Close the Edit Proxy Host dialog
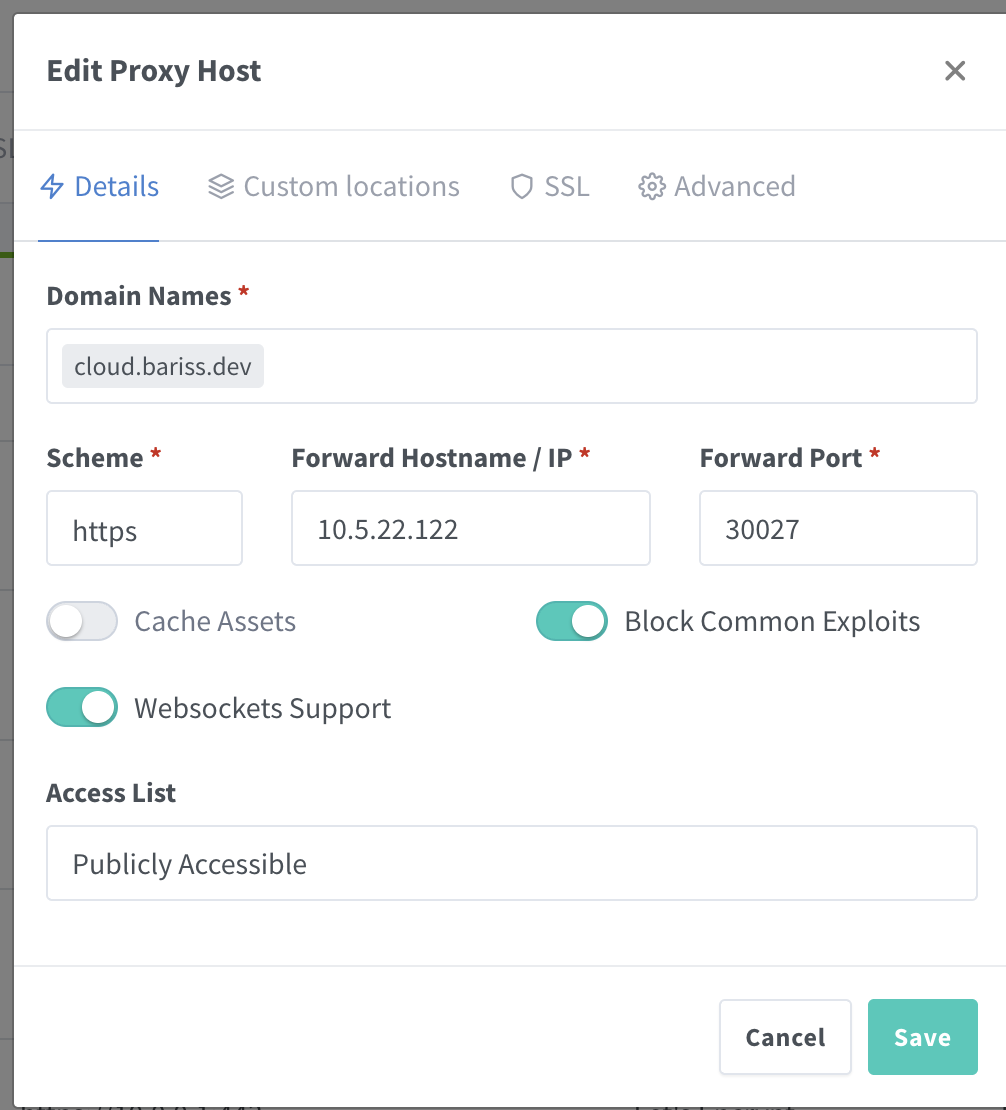Screen dimensions: 1006x1110 (955, 71)
